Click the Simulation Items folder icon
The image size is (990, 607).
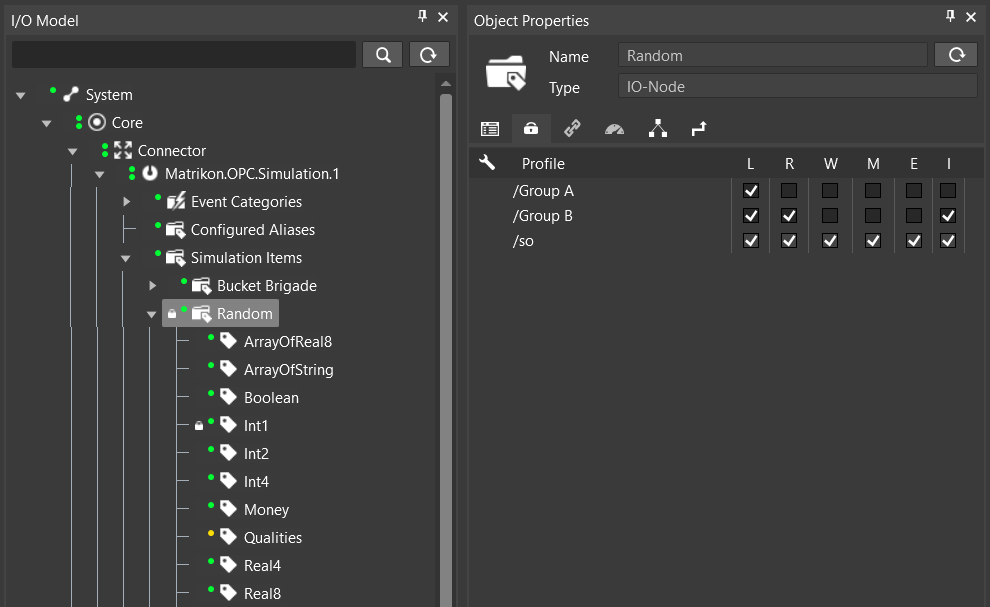pos(176,258)
